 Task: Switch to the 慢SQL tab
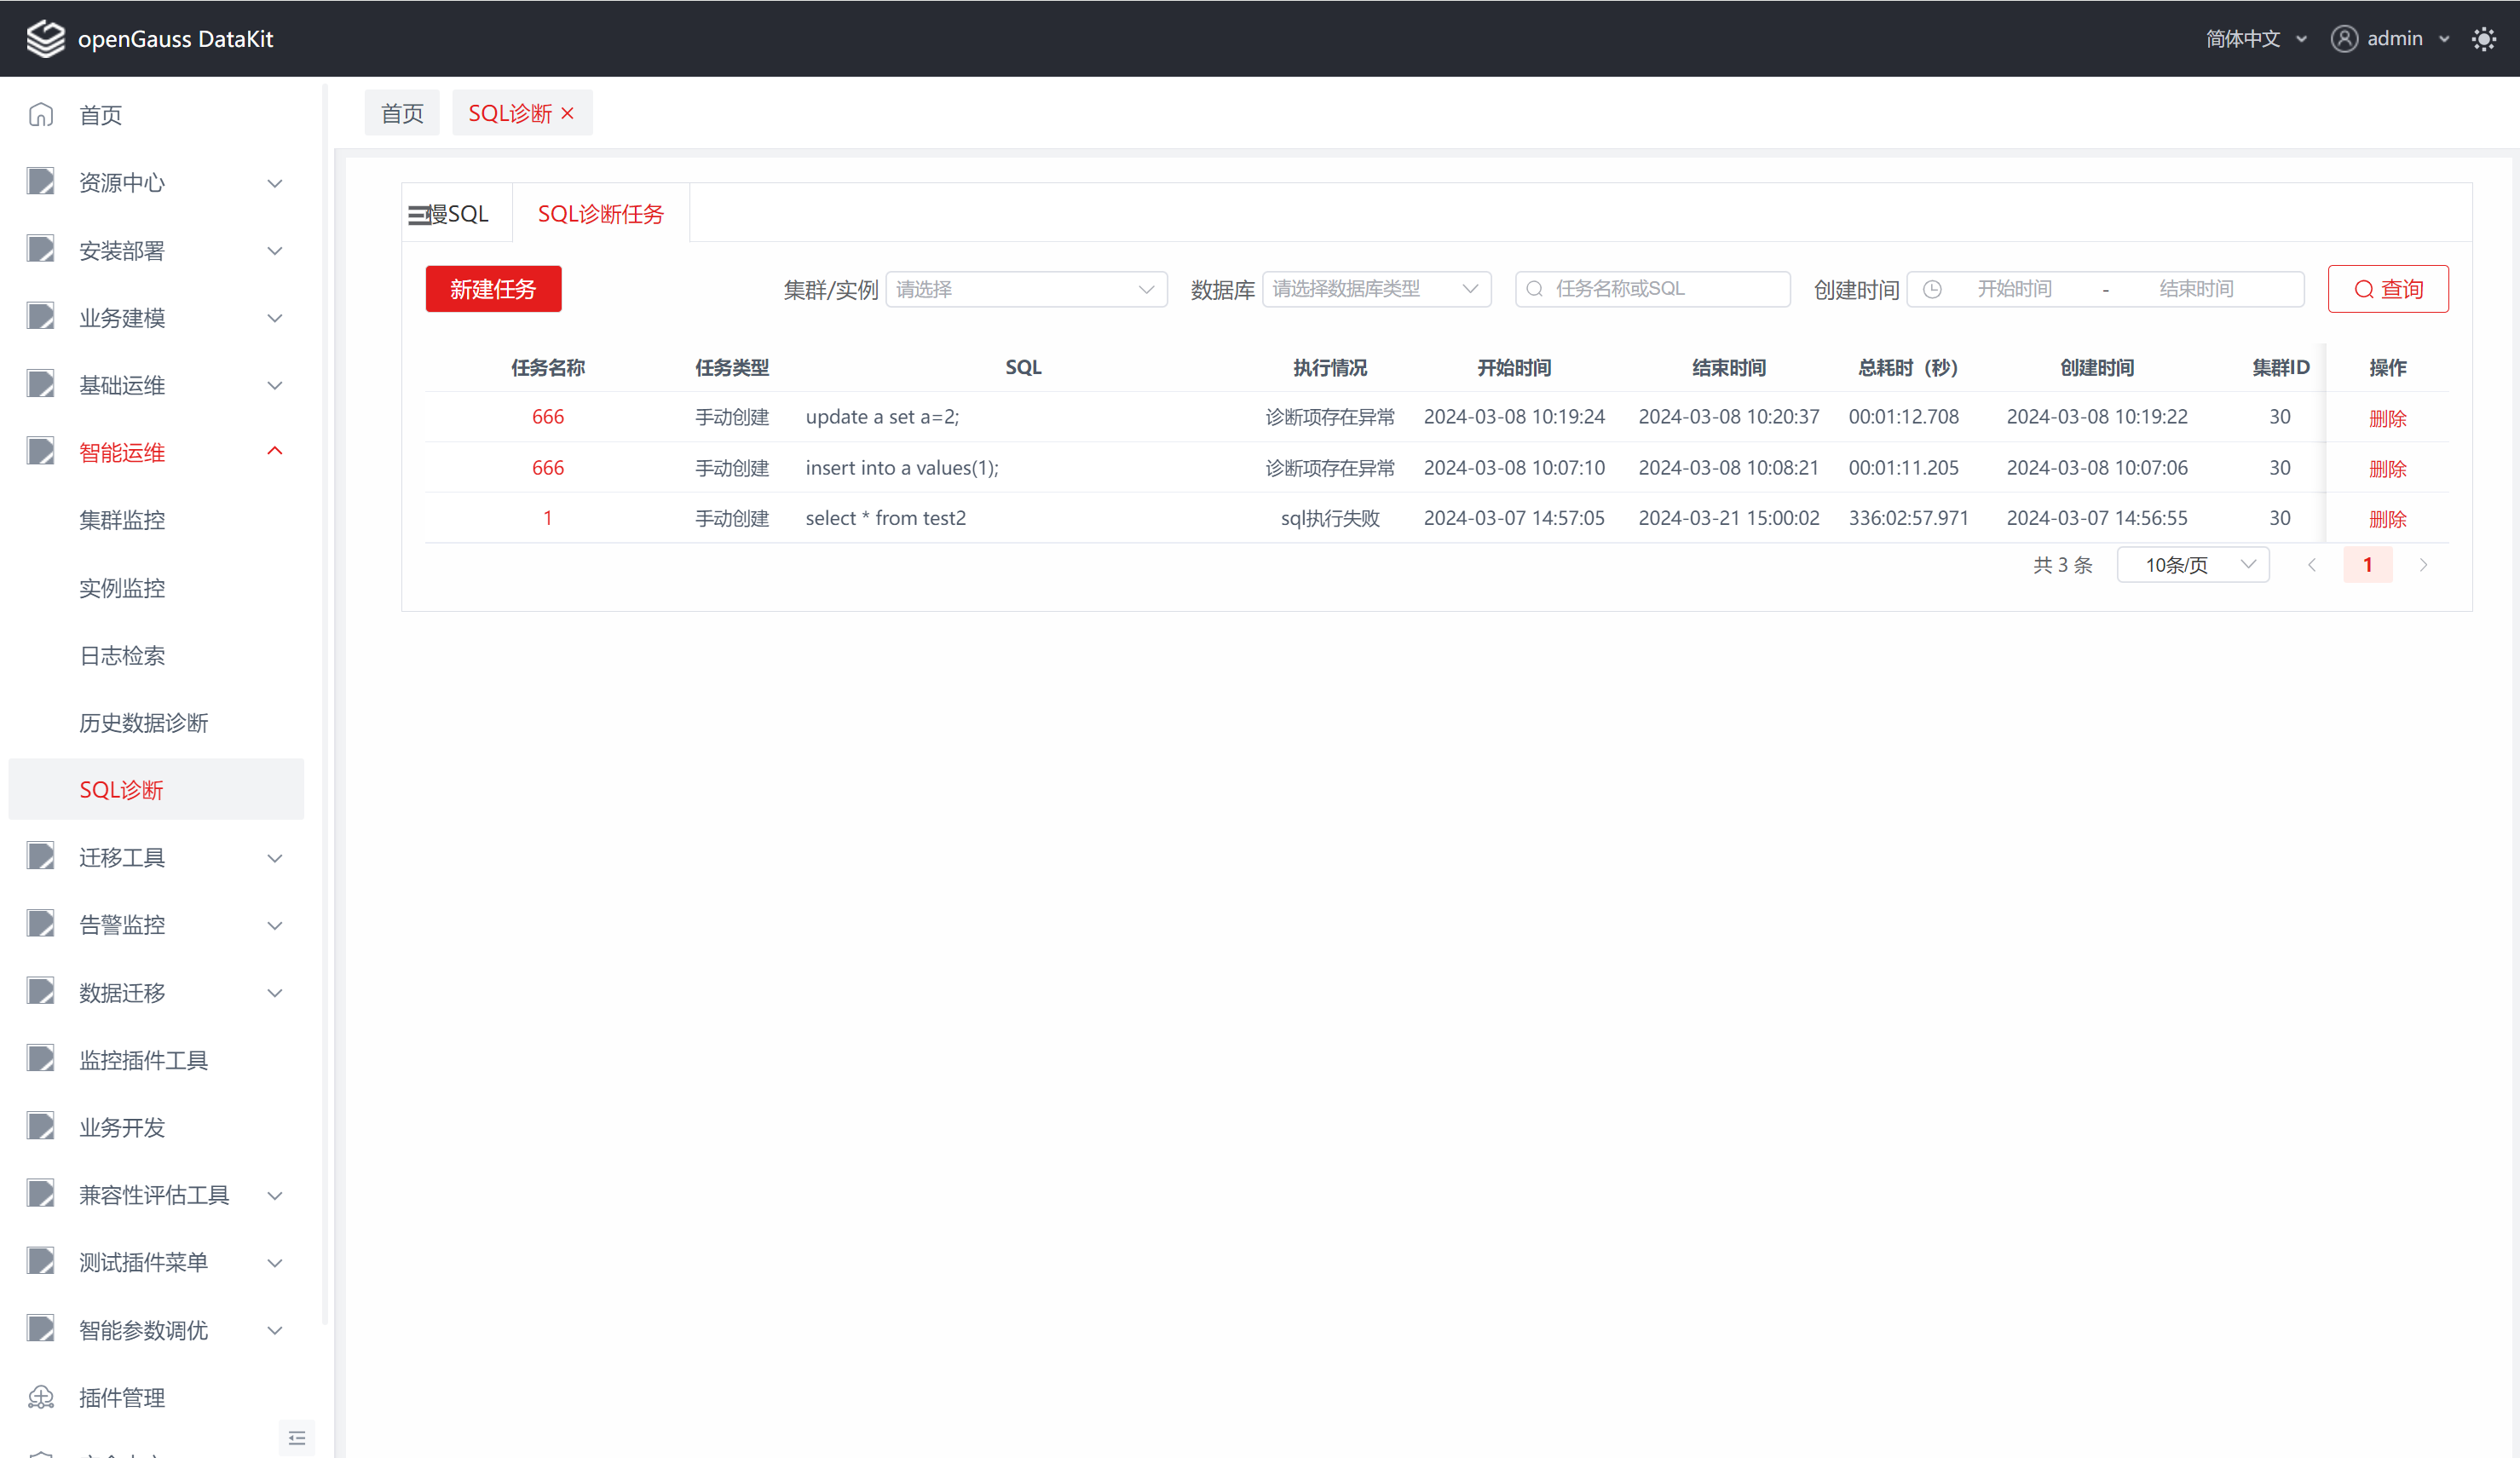457,214
